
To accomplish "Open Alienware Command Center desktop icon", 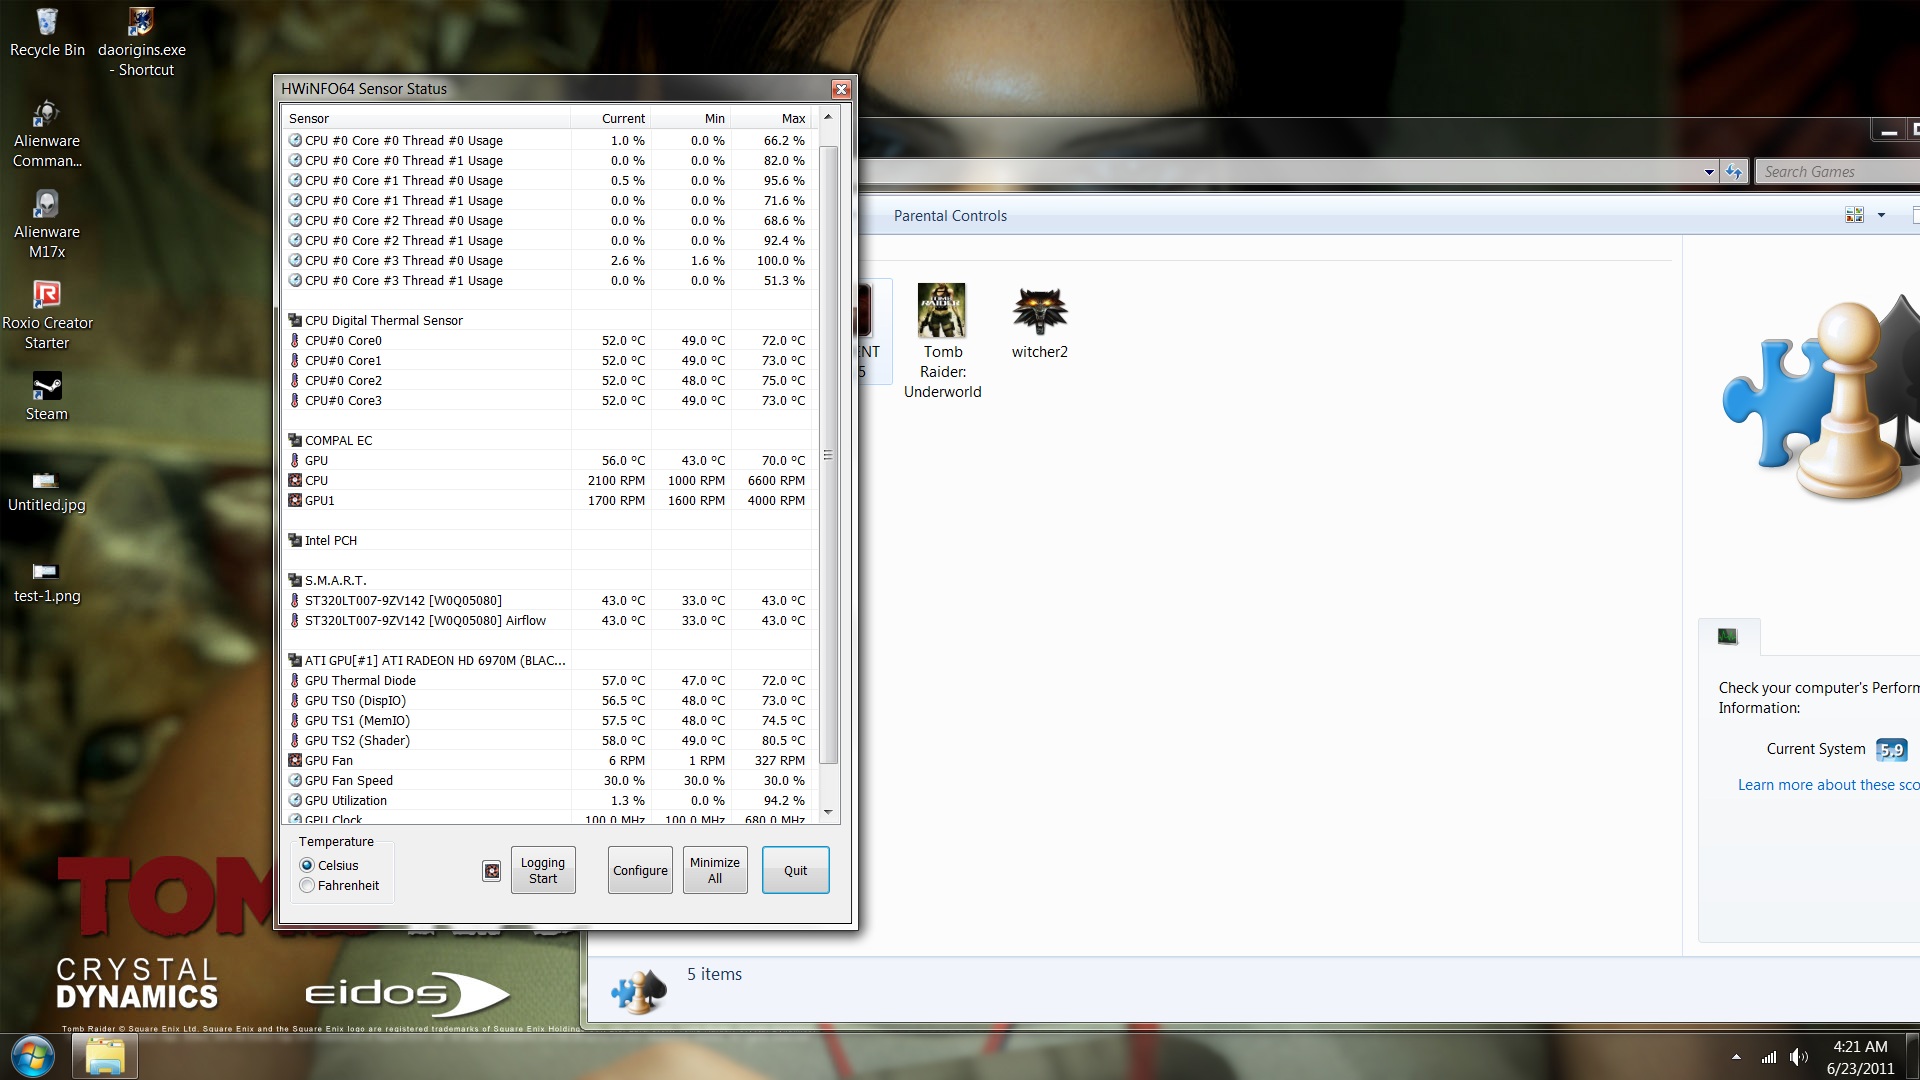I will [x=46, y=133].
